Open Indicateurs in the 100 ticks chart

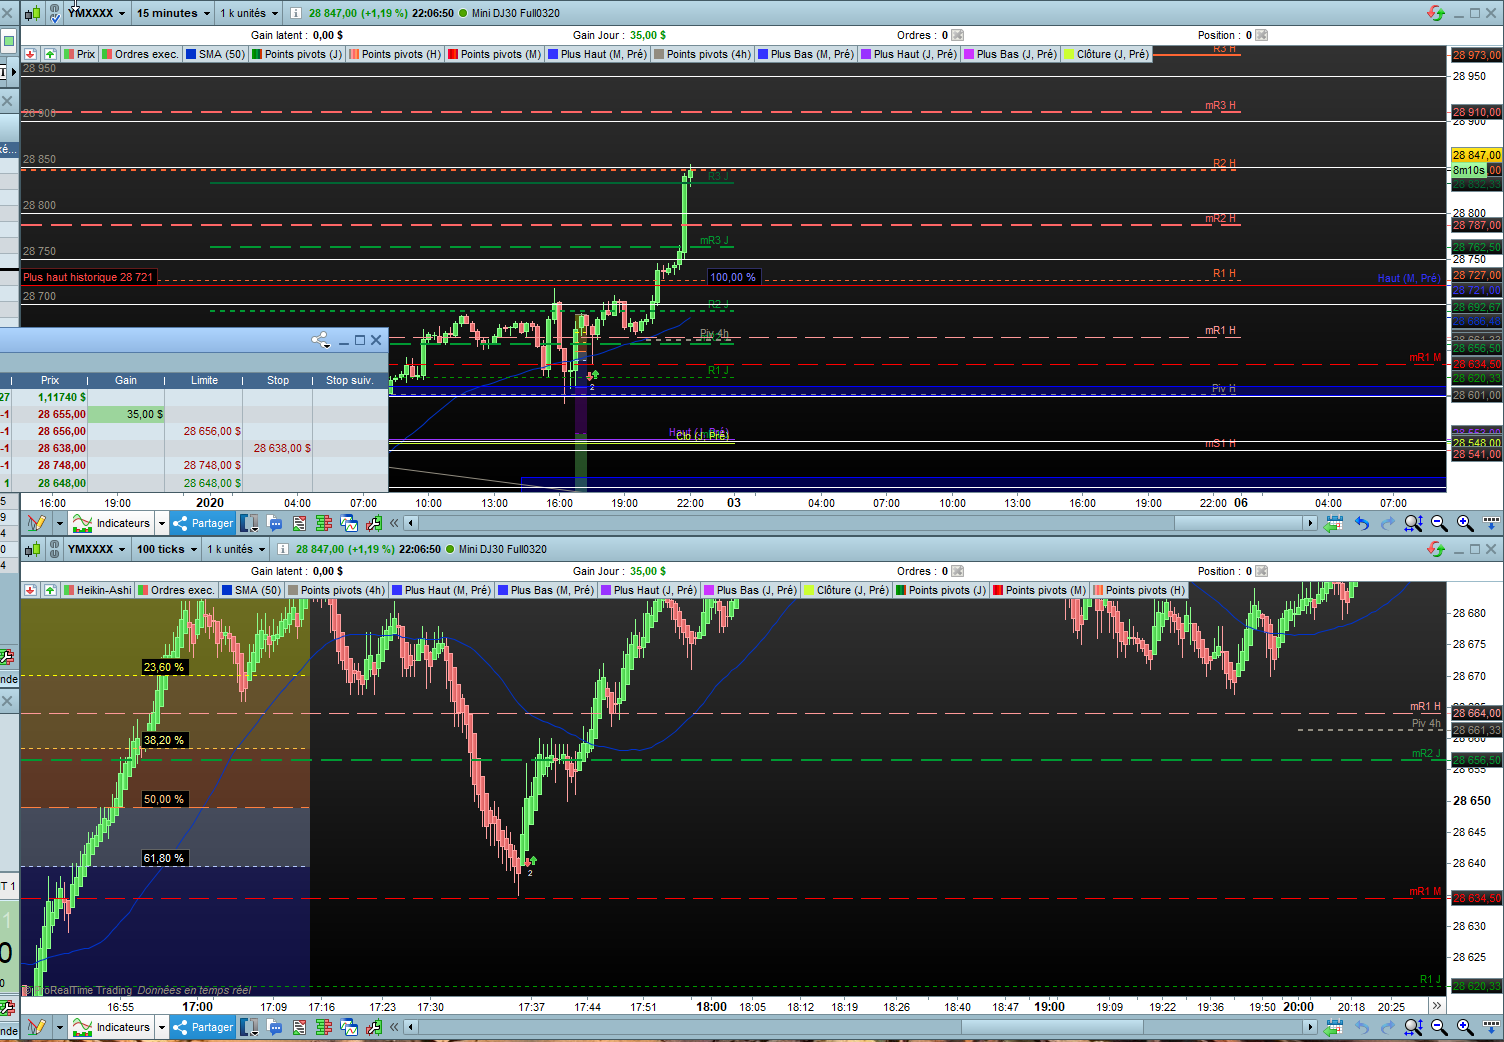tap(112, 1027)
